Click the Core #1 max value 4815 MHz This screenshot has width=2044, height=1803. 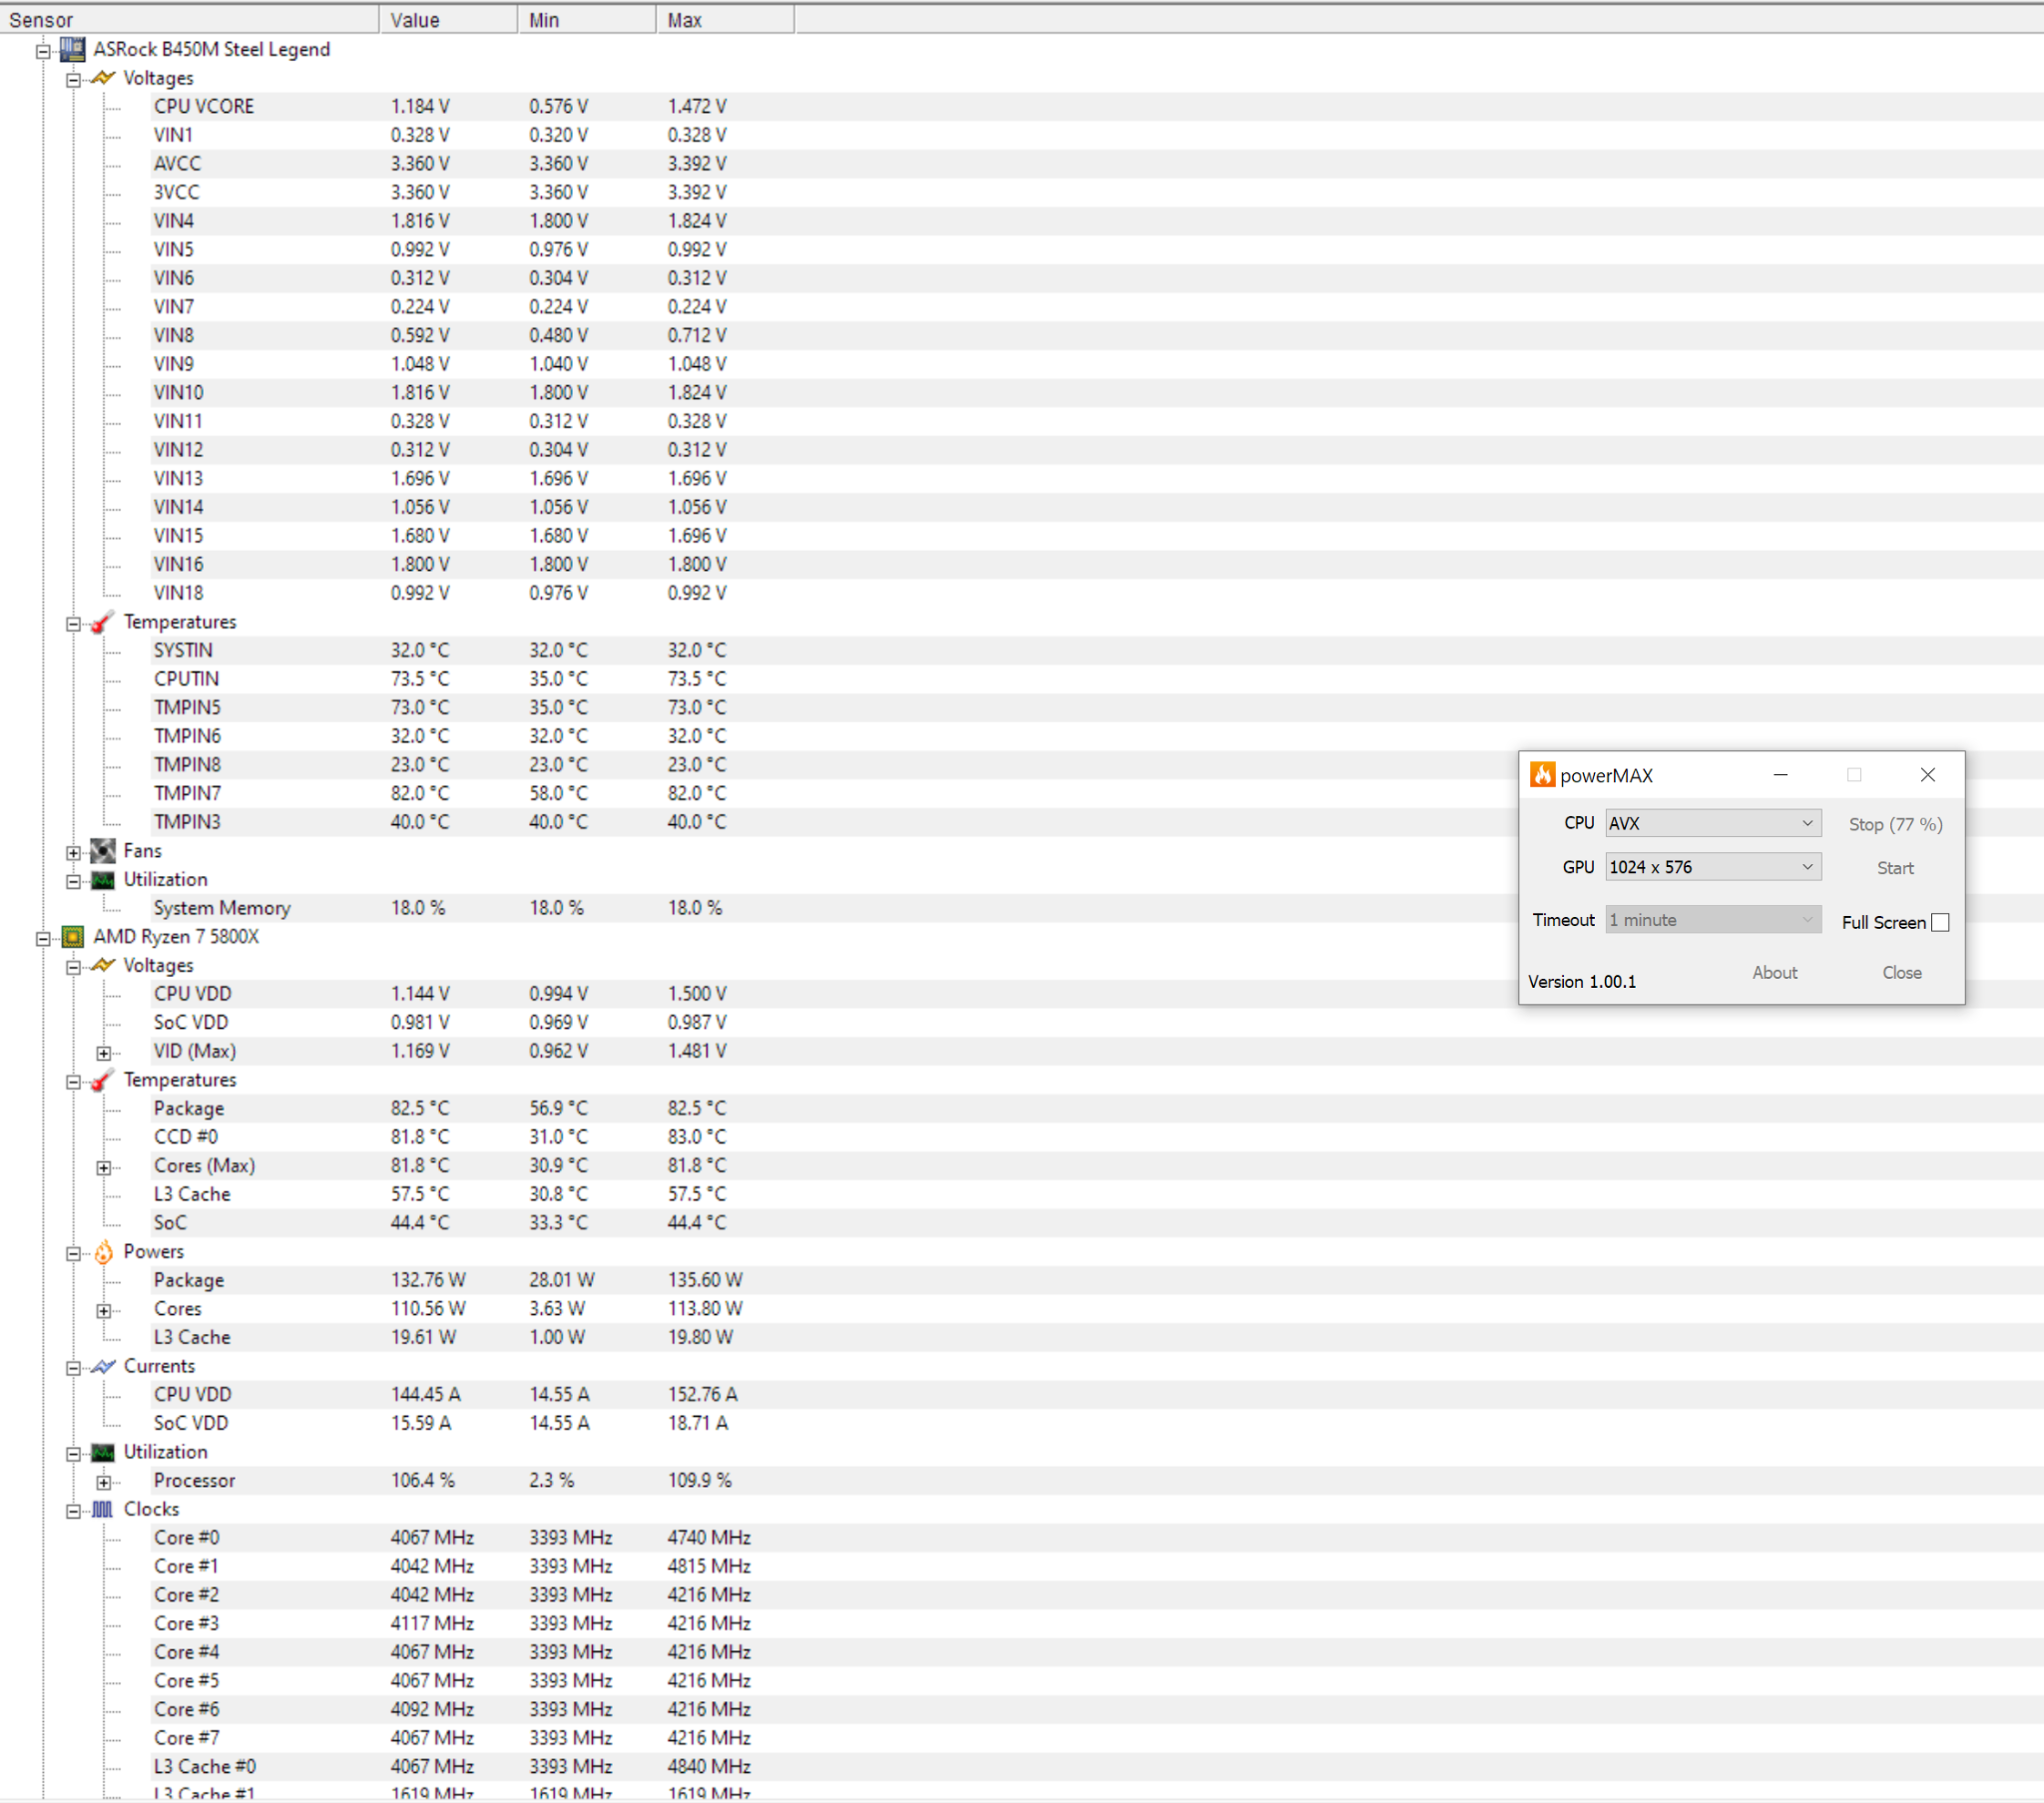pos(709,1567)
